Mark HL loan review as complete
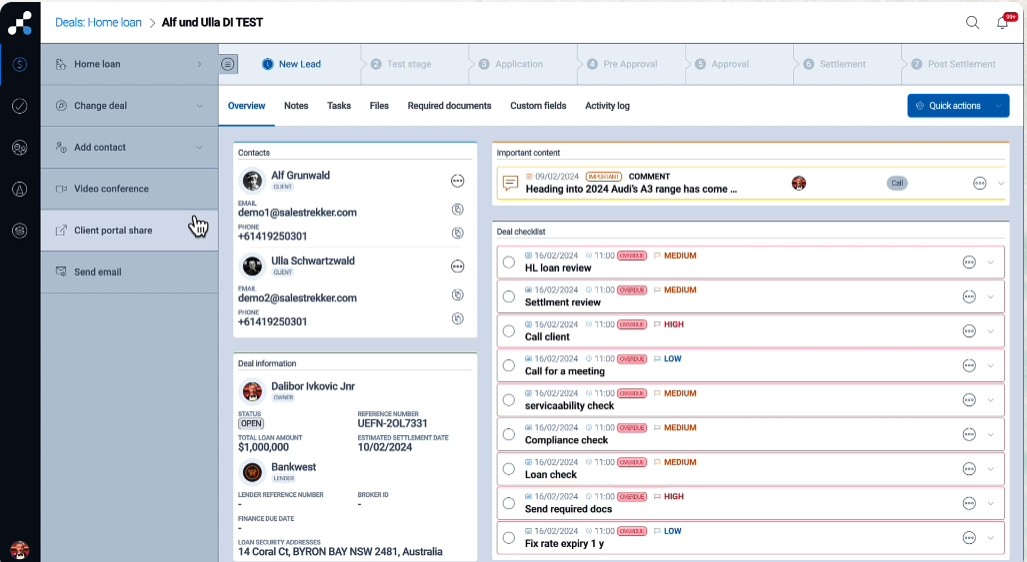The height and width of the screenshot is (562, 1027). 509,262
